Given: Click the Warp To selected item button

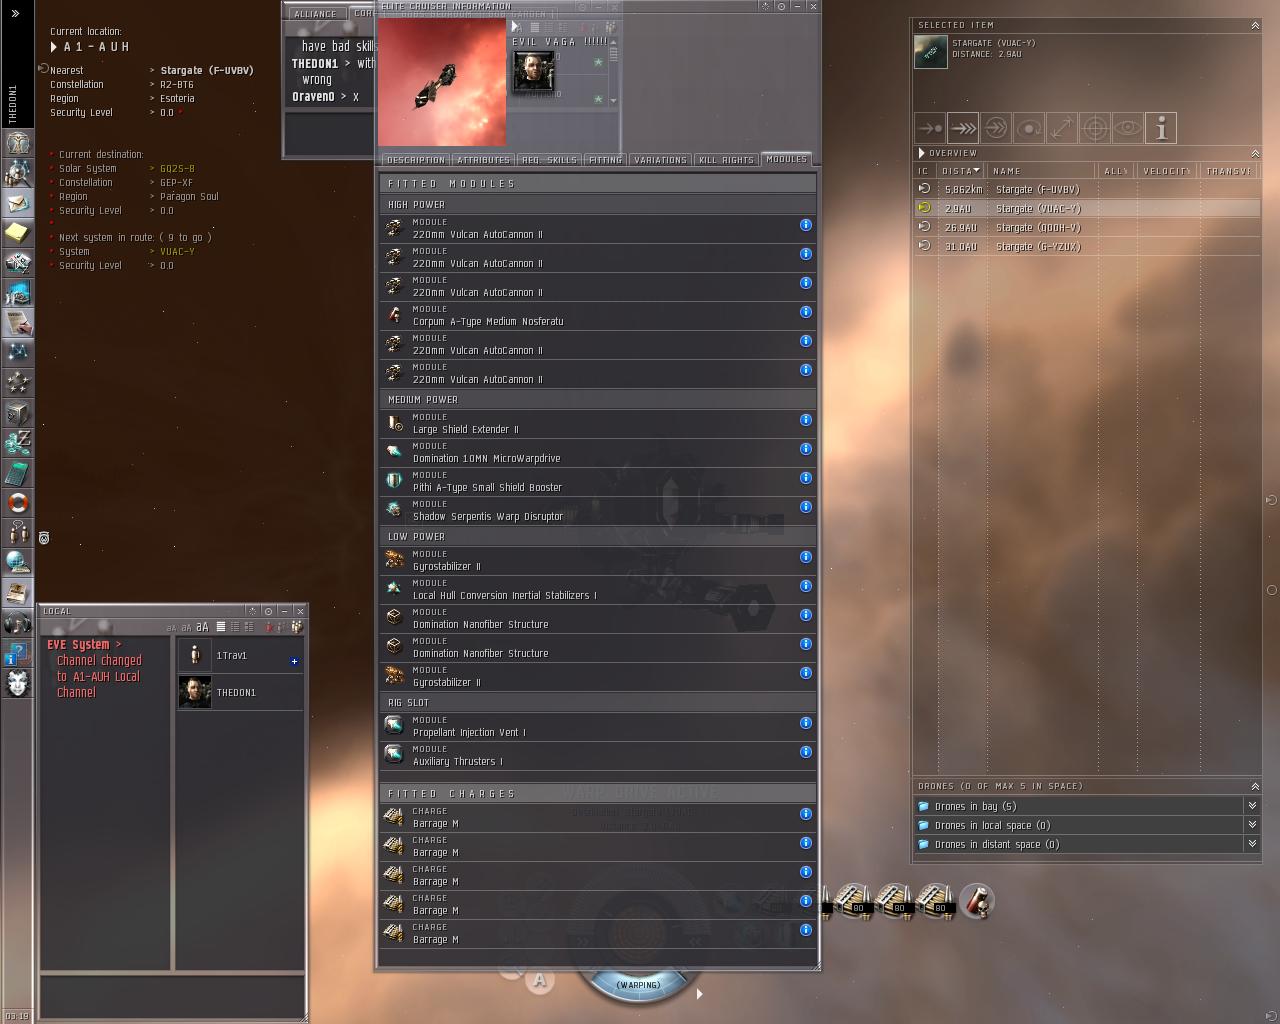Looking at the screenshot, I should pos(963,128).
